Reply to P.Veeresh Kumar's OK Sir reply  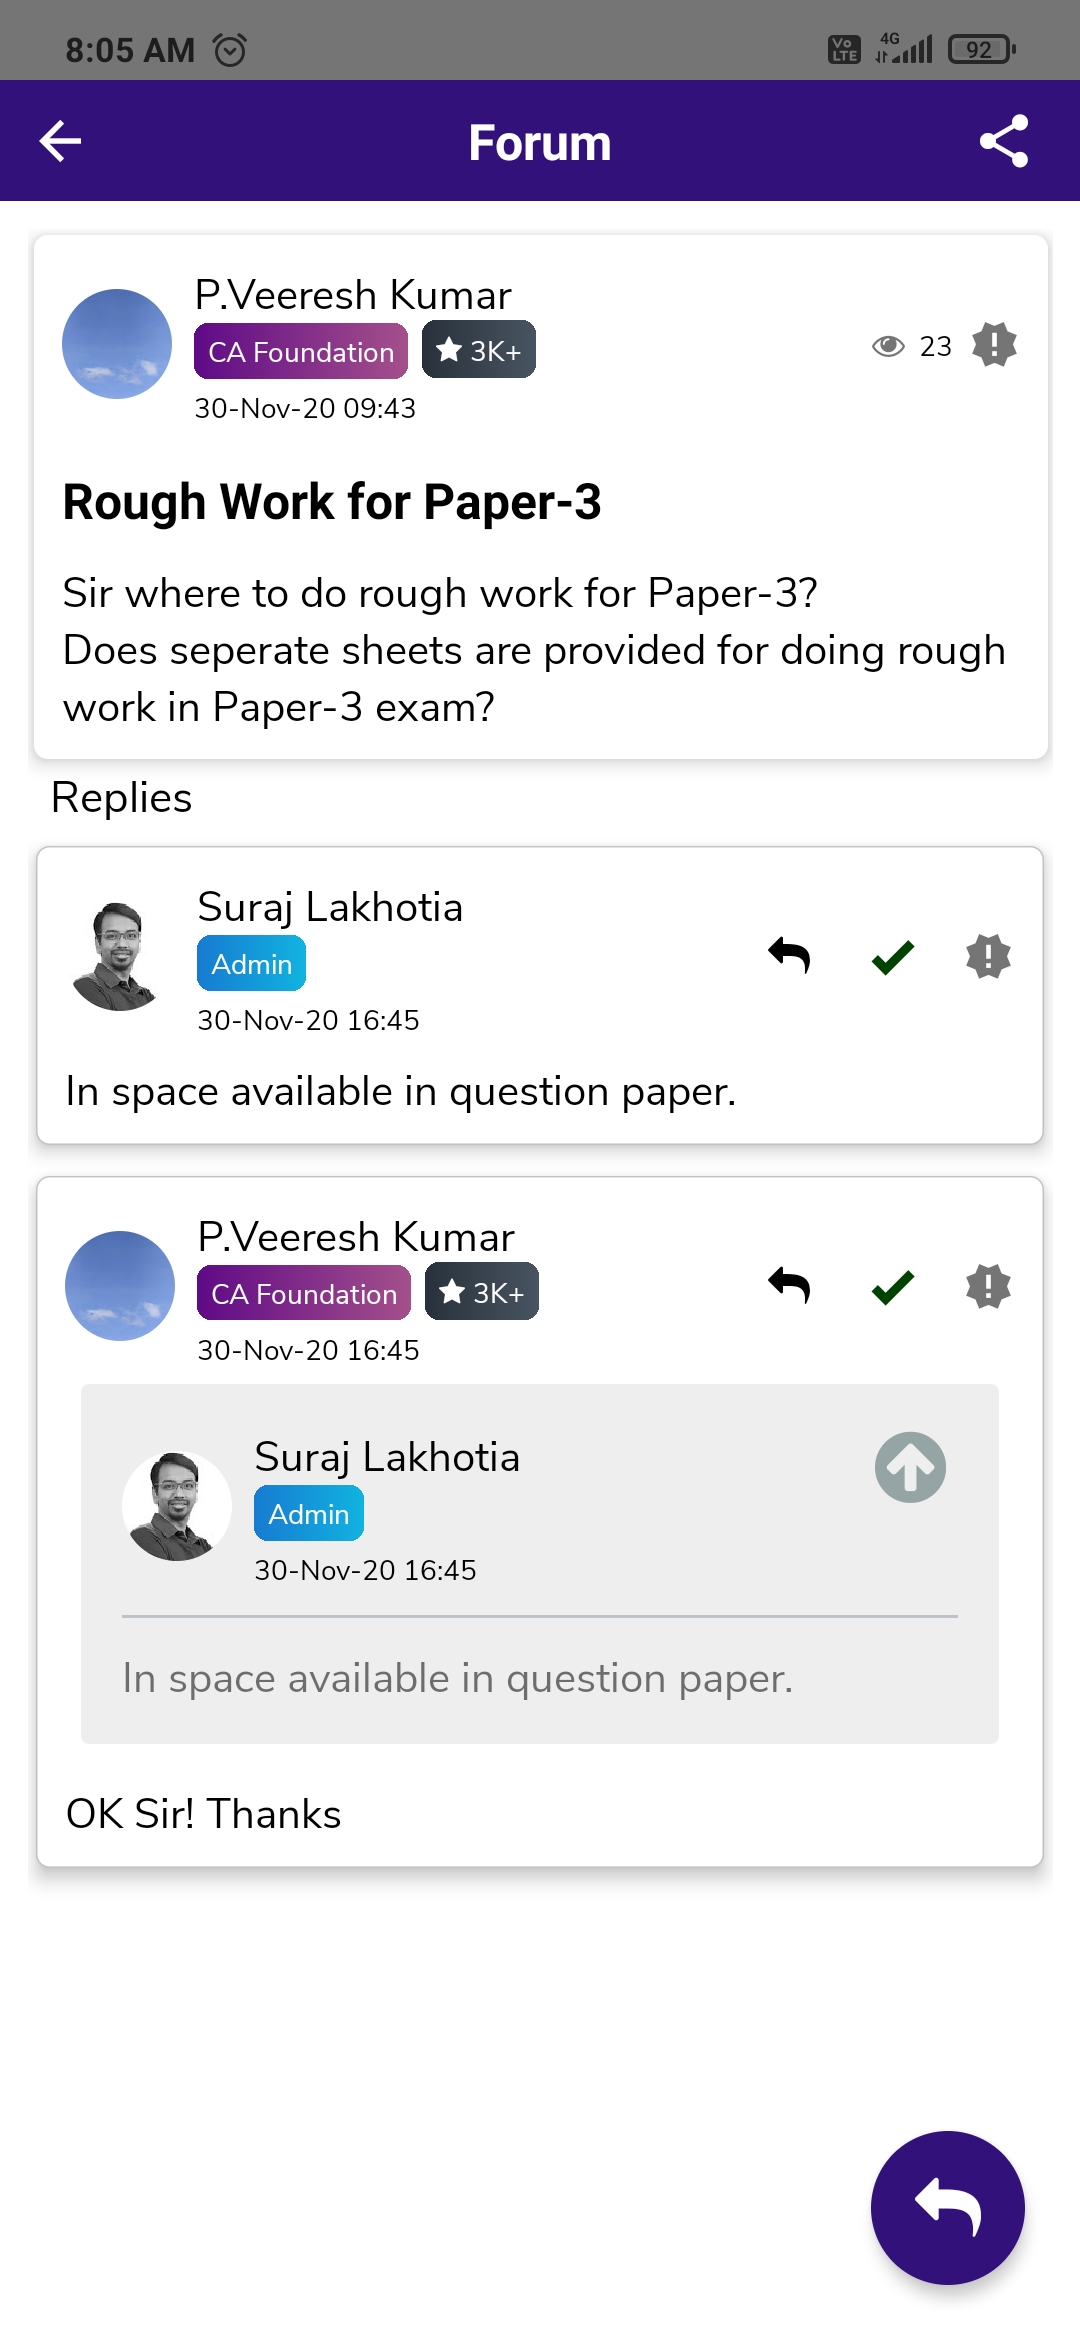789,1286
